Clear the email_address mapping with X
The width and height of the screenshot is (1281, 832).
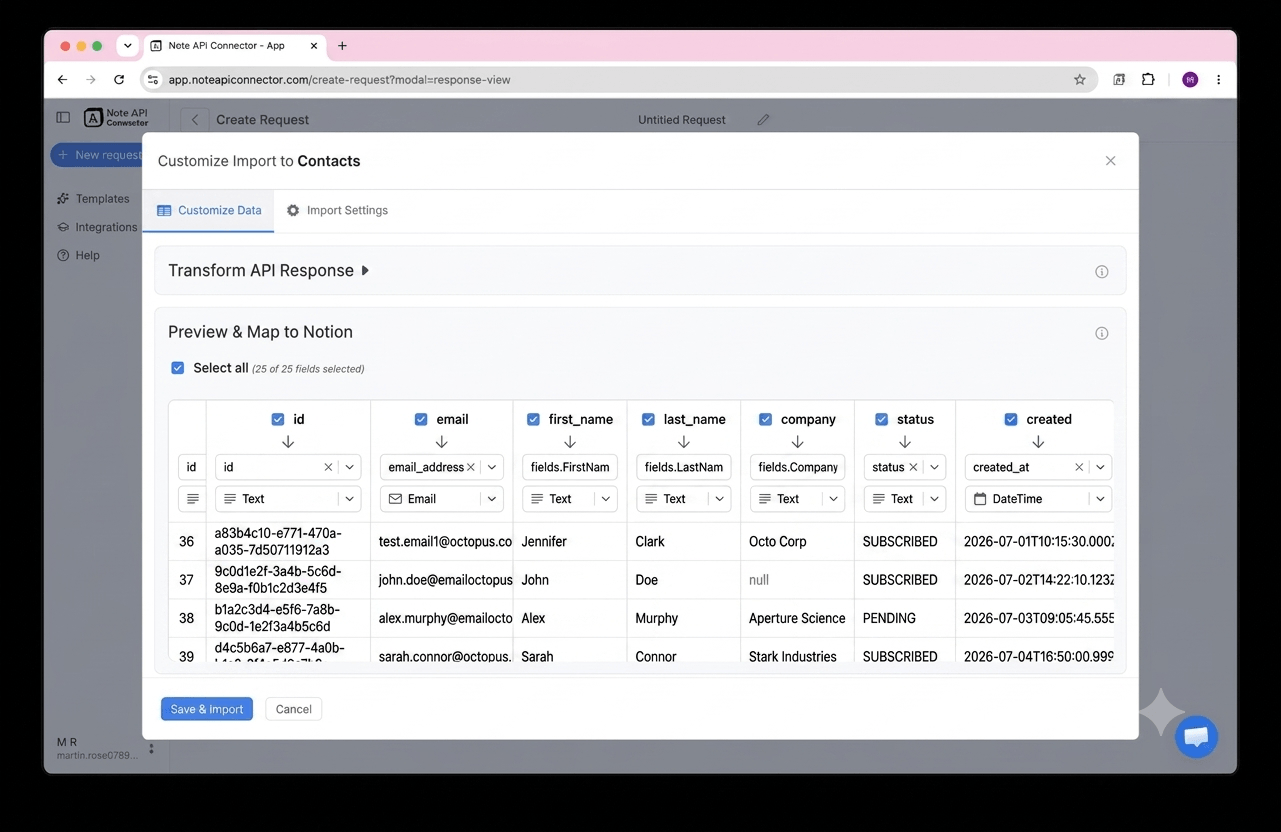coord(471,467)
